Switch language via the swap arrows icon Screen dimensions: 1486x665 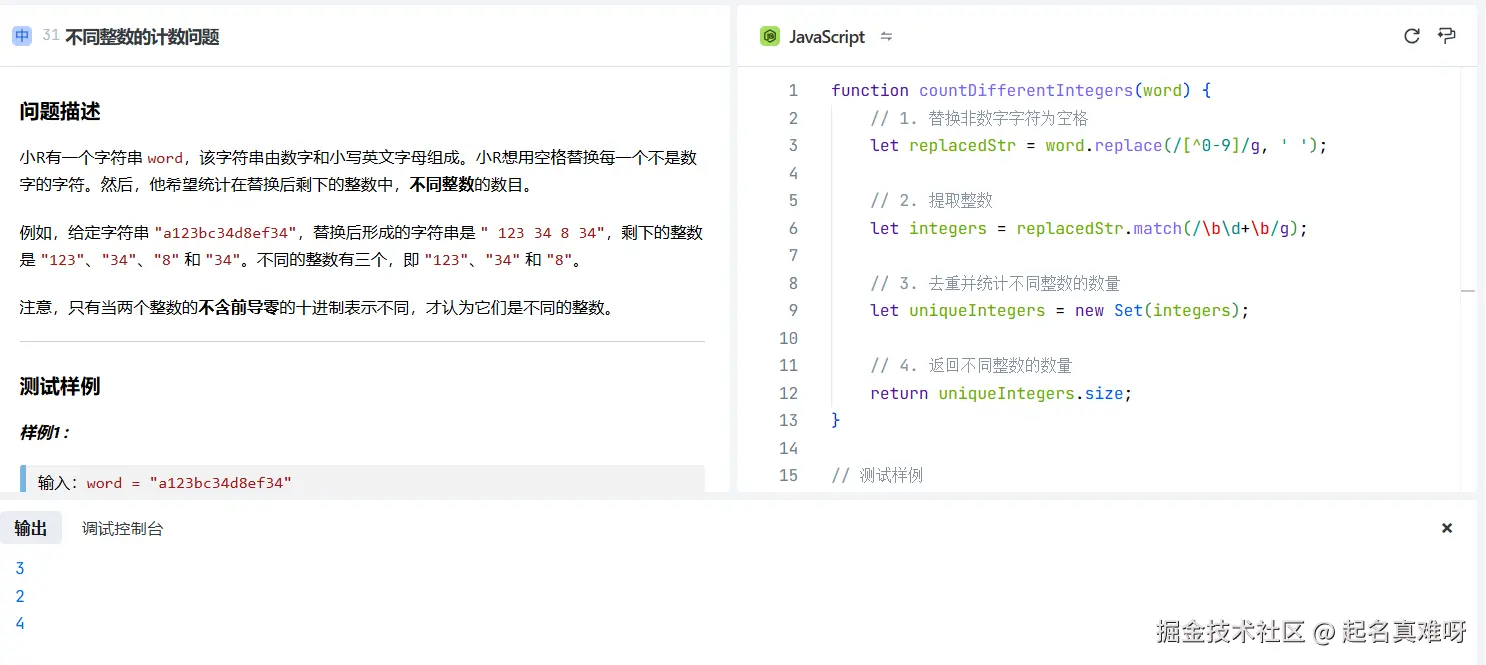coord(886,37)
